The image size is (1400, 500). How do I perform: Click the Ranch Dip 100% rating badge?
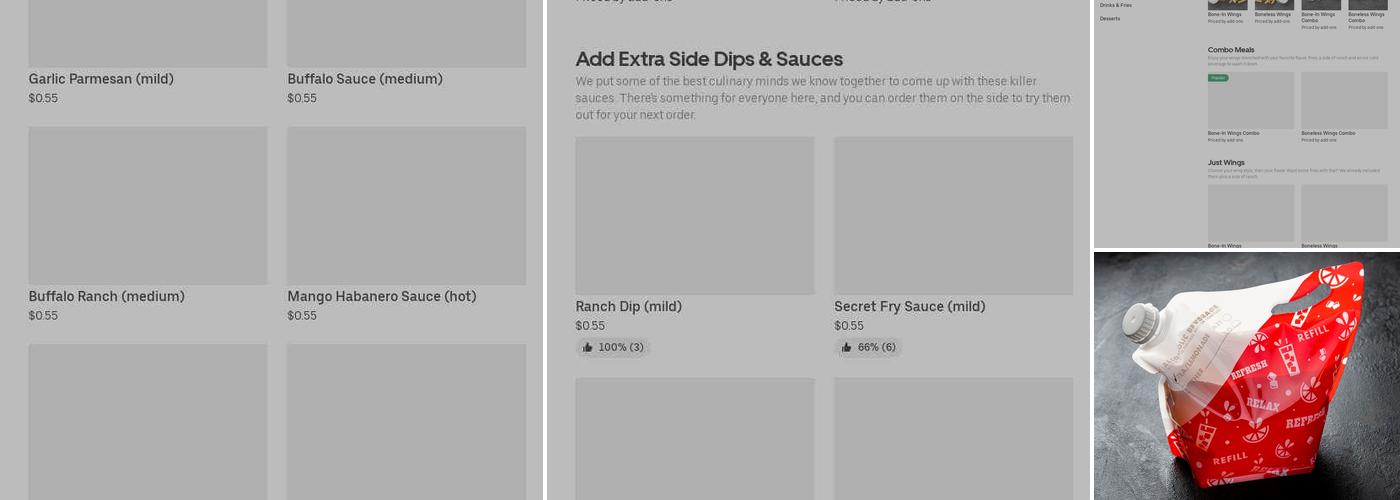(x=612, y=348)
